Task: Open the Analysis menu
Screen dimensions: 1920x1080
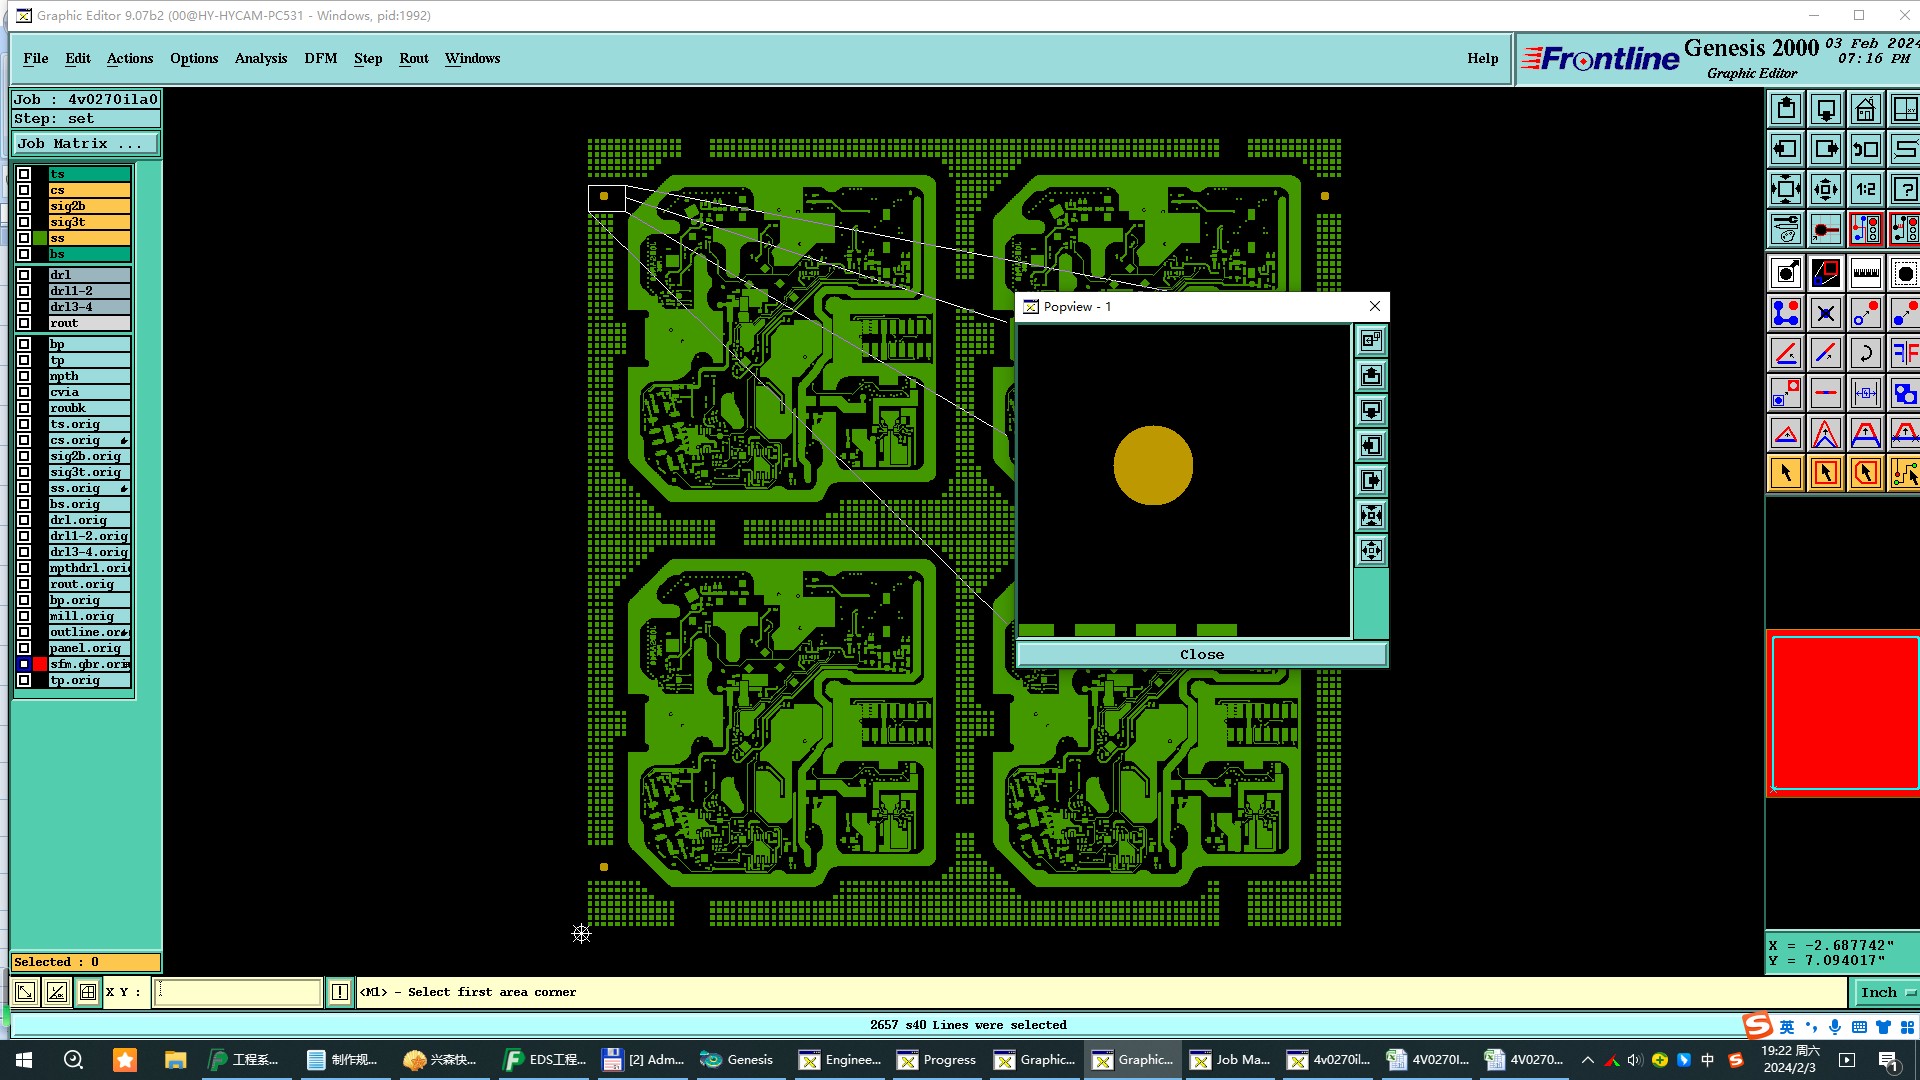Action: (x=260, y=58)
